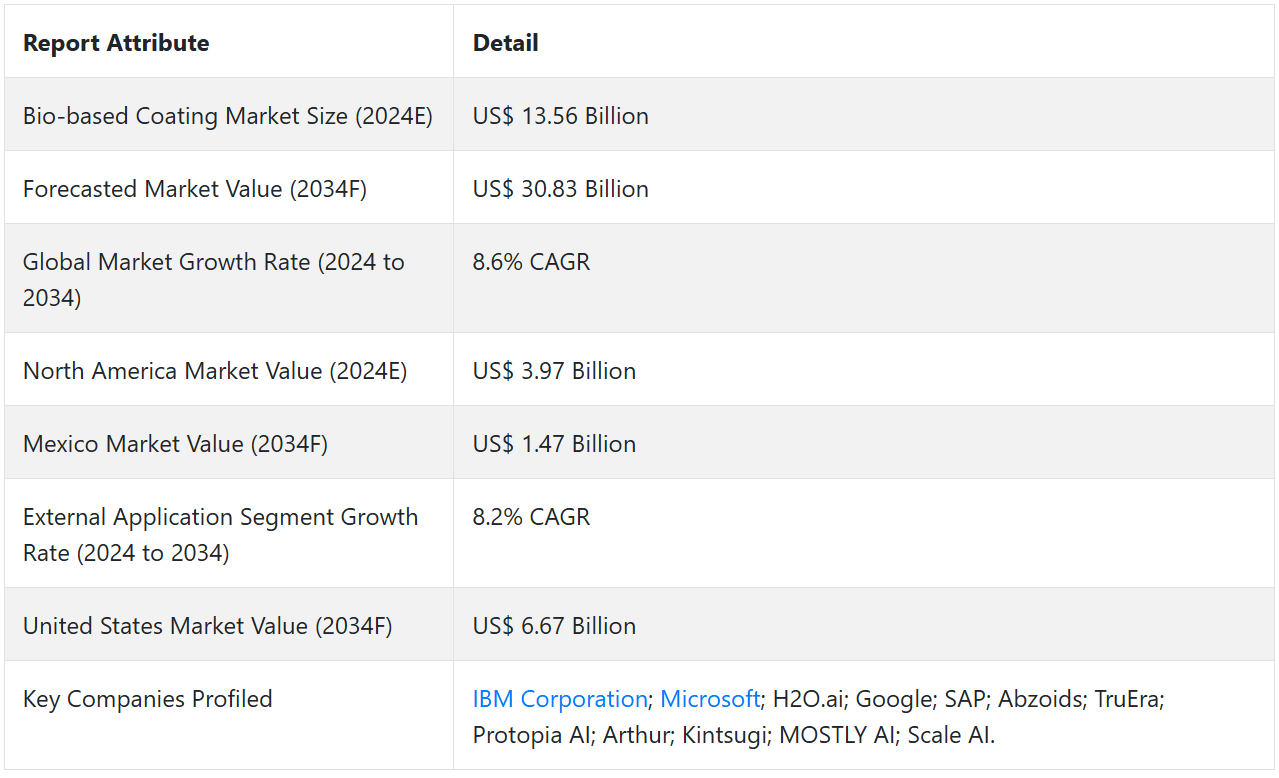Viewport: 1279px width, 778px height.
Task: Follow the Microsoft hyperlink
Action: (710, 699)
